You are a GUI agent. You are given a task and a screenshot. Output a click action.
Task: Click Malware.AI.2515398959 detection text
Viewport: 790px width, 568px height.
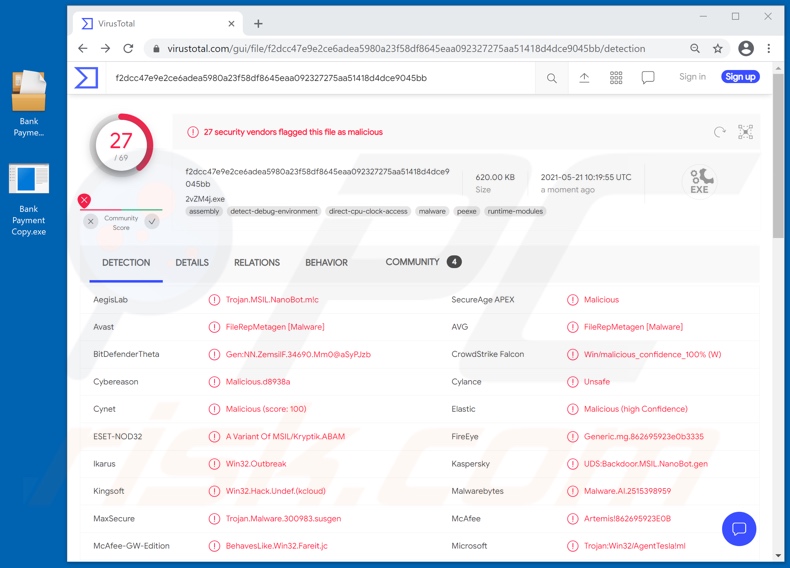pyautogui.click(x=627, y=491)
